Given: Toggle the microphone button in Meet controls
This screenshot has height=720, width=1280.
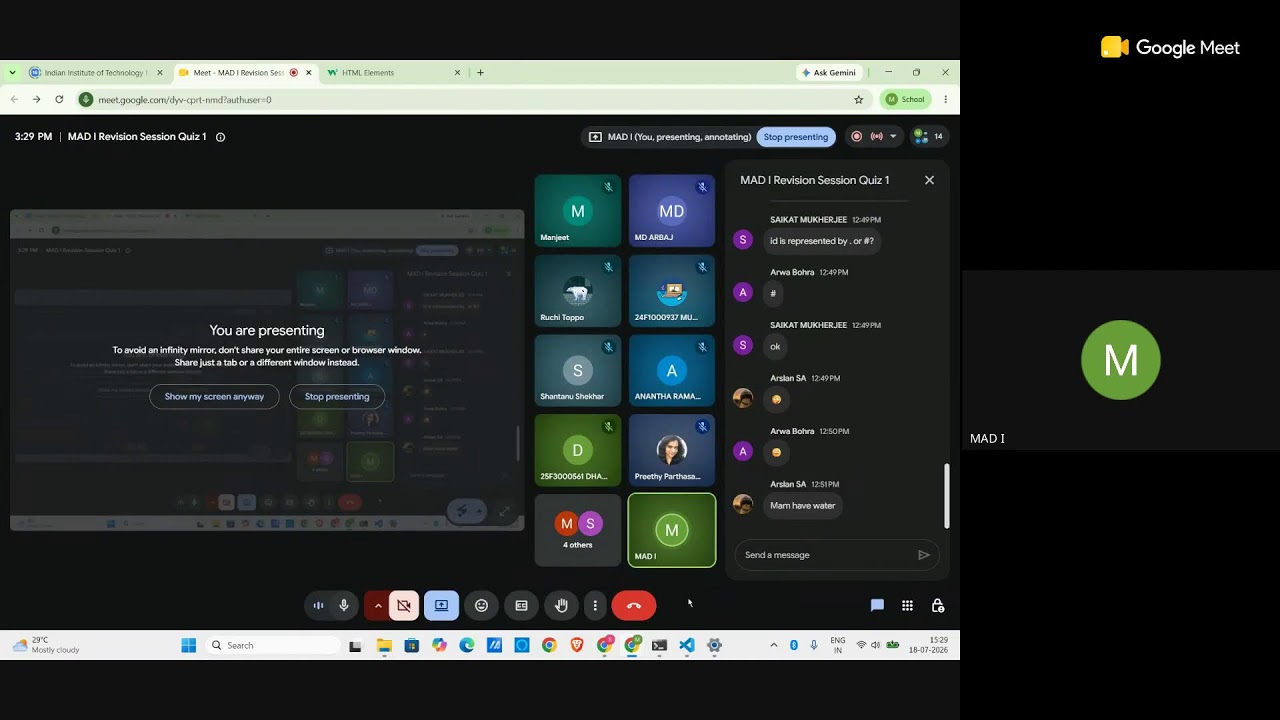Looking at the screenshot, I should pyautogui.click(x=344, y=605).
